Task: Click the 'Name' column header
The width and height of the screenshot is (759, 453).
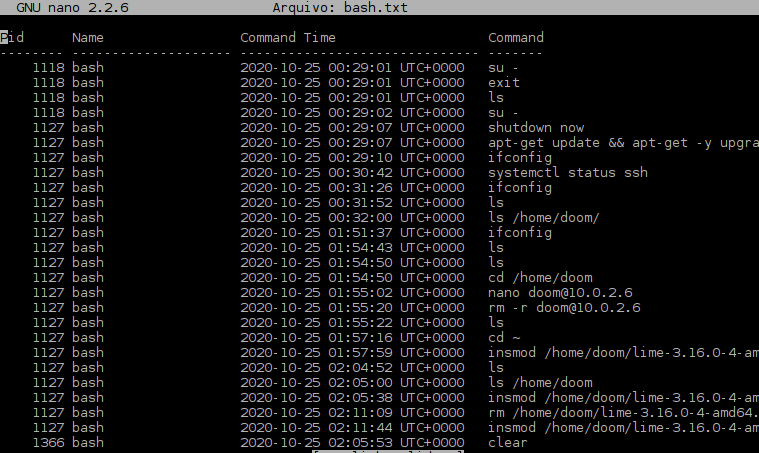Action: pos(88,38)
